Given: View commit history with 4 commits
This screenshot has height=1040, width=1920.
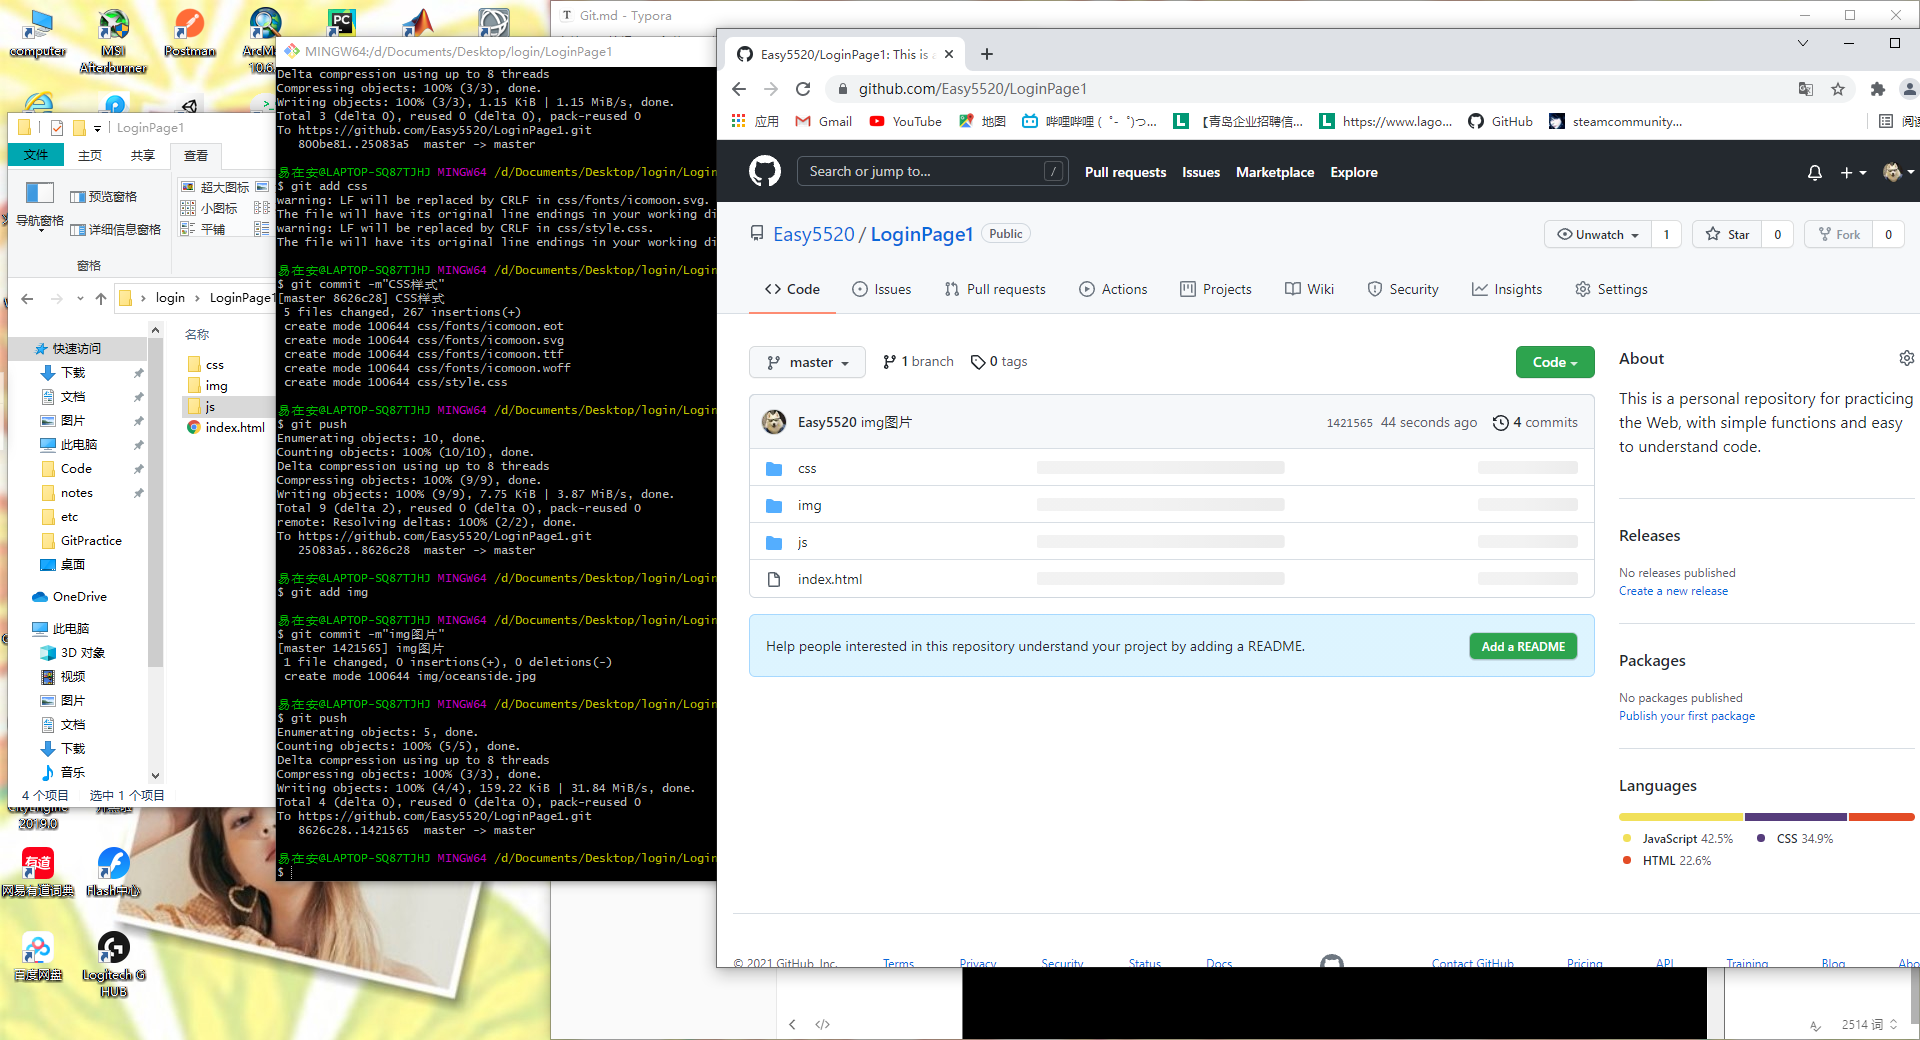Looking at the screenshot, I should [x=1535, y=422].
